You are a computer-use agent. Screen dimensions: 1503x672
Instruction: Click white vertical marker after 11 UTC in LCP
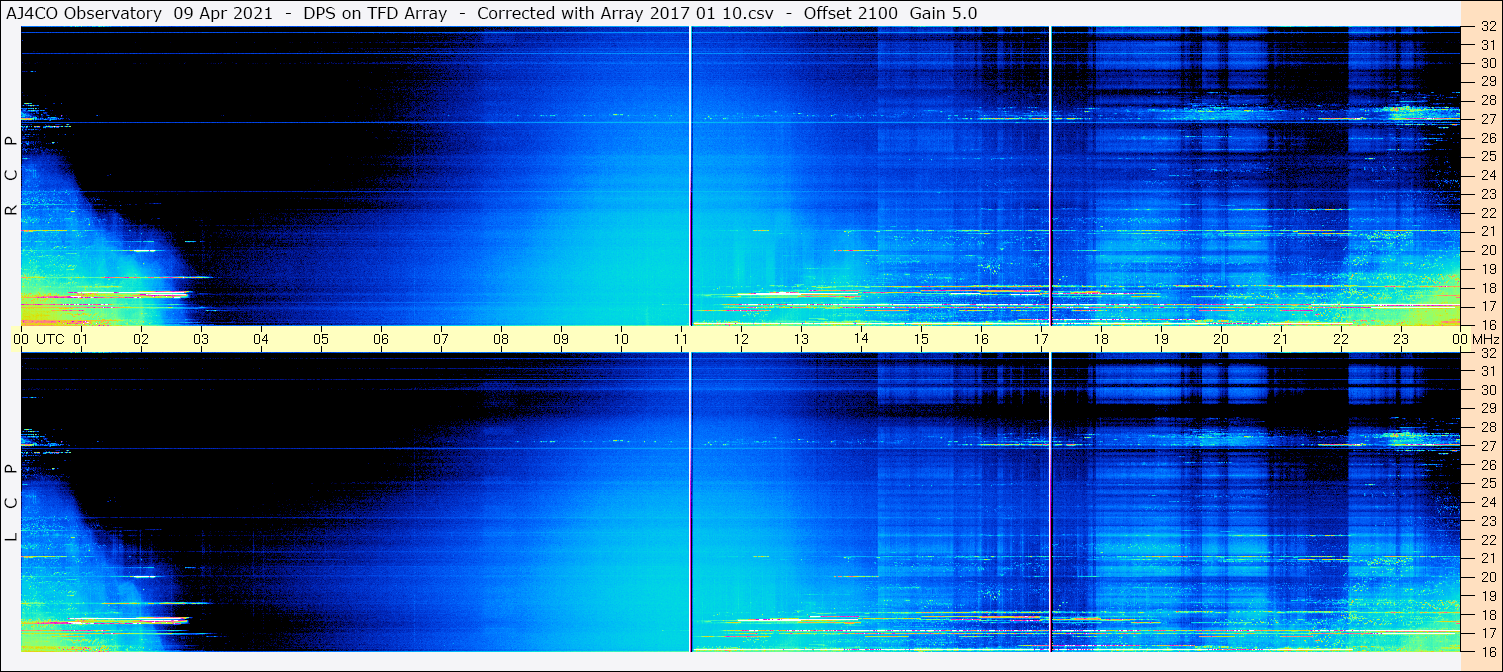click(x=691, y=502)
